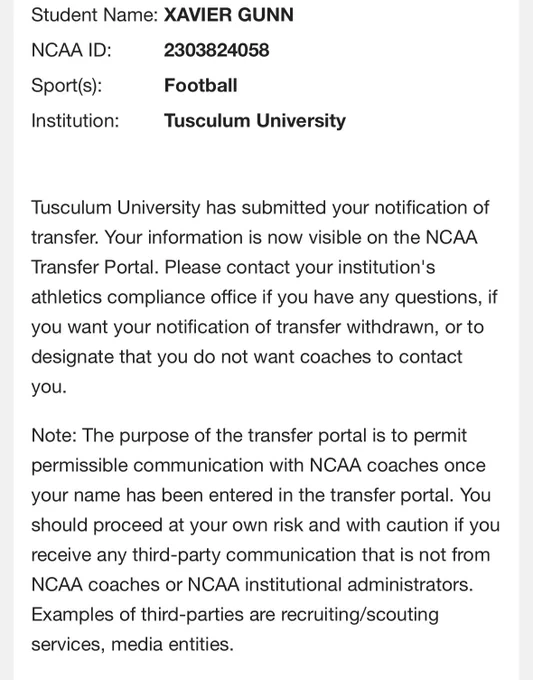Click the words services, media entities

click(x=132, y=644)
